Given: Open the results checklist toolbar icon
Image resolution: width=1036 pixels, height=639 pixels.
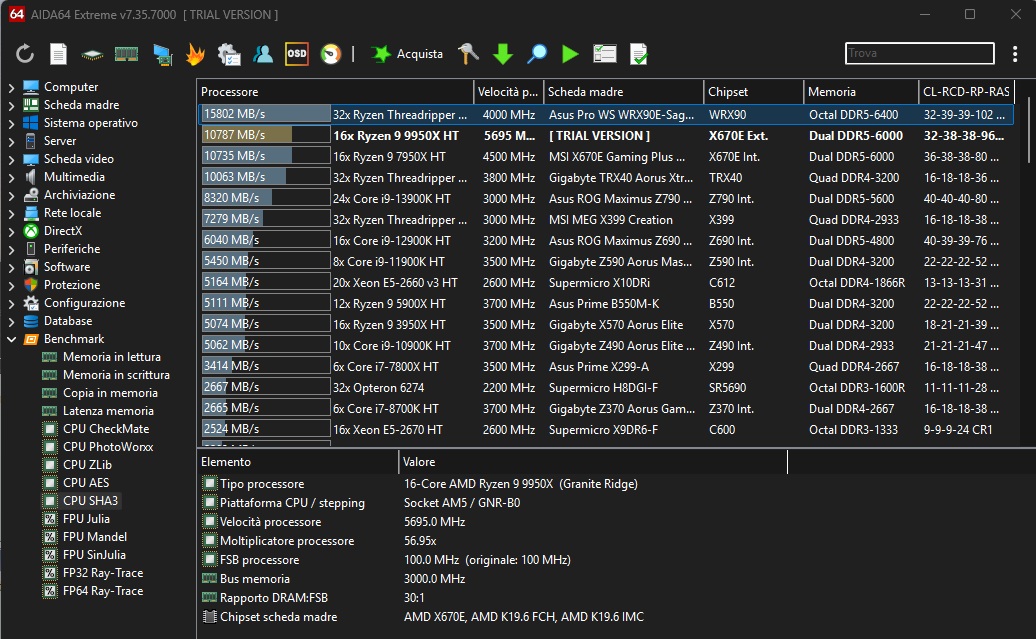Looking at the screenshot, I should tap(605, 54).
